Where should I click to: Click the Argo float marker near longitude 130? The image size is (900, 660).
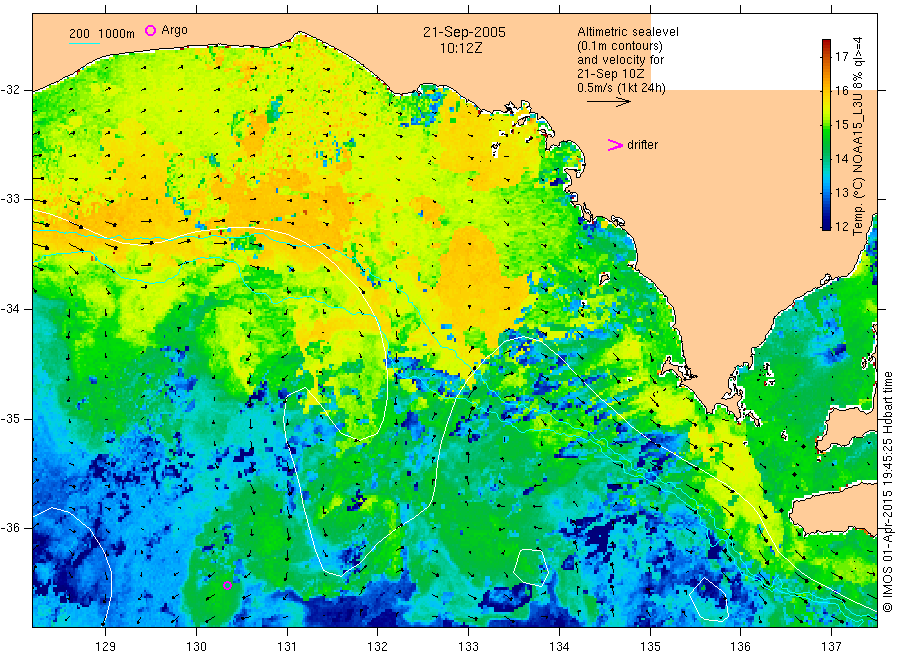[227, 585]
